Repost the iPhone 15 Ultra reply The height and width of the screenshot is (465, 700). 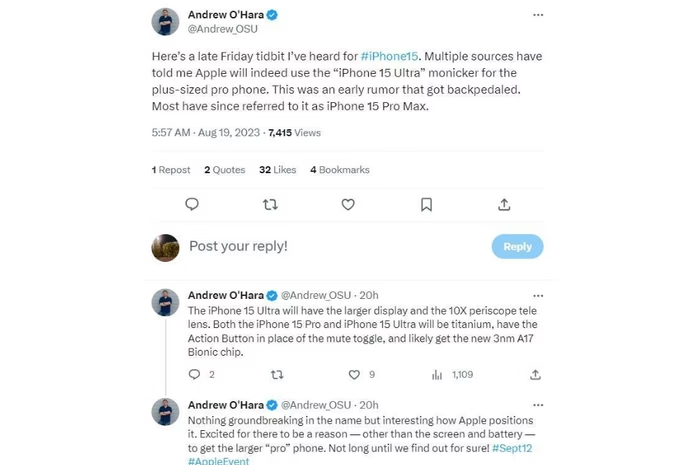[276, 375]
